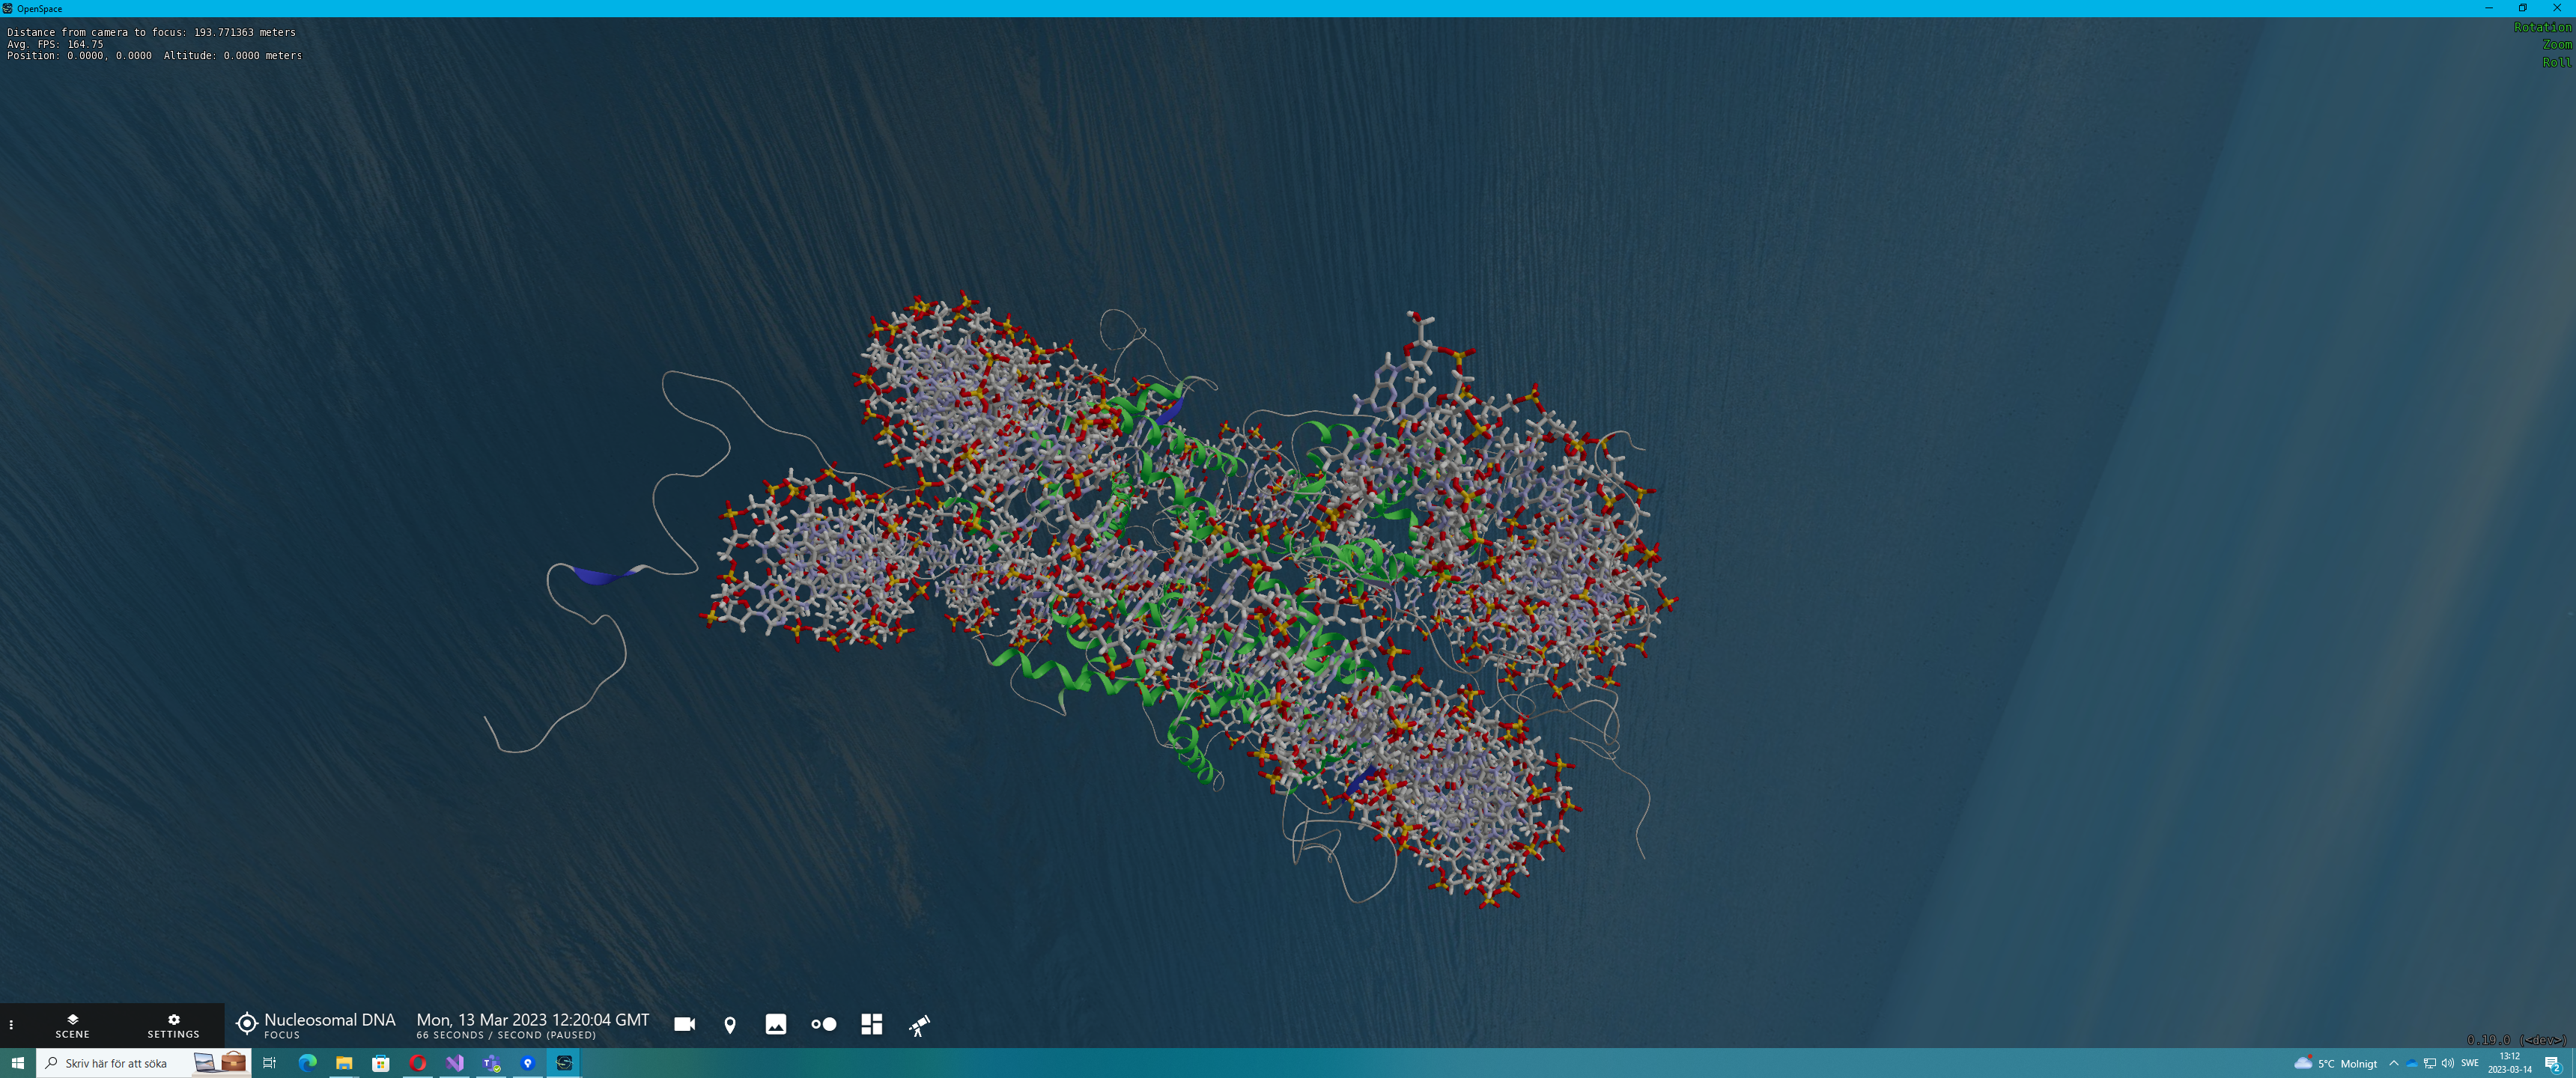
Task: Click the 'Avg. FPS: 164.75' readout
Action: click(55, 44)
